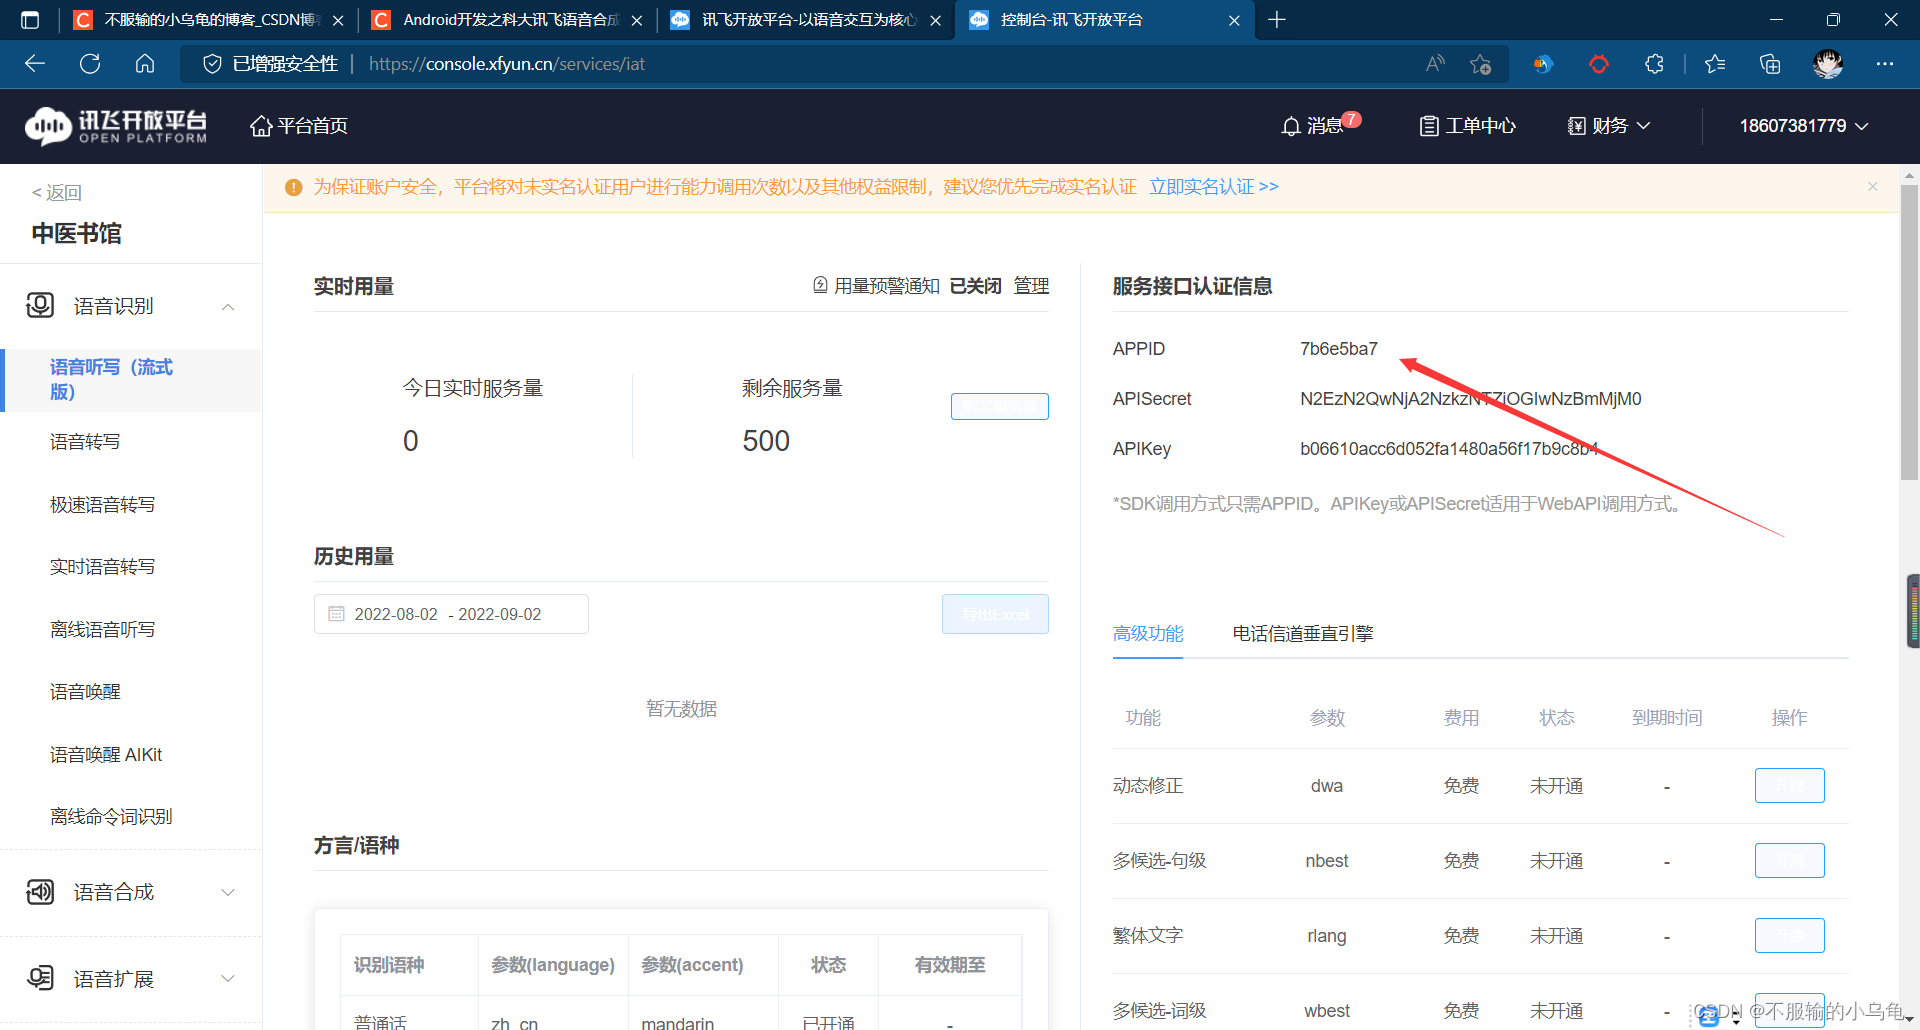The width and height of the screenshot is (1920, 1030).
Task: Select 语音唤醒 in sidebar
Action: (x=85, y=692)
